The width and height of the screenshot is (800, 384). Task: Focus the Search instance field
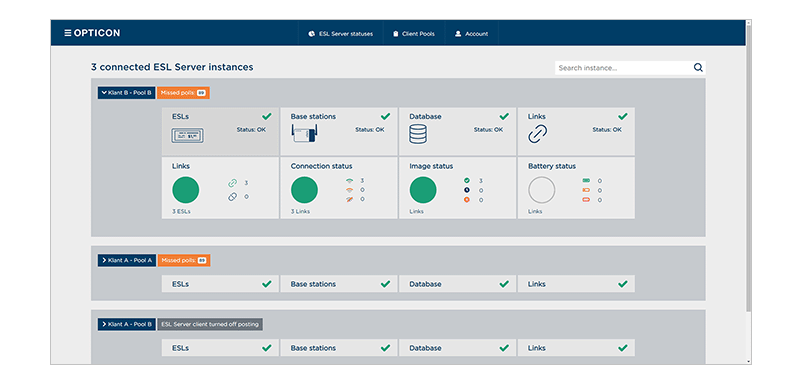[623, 68]
